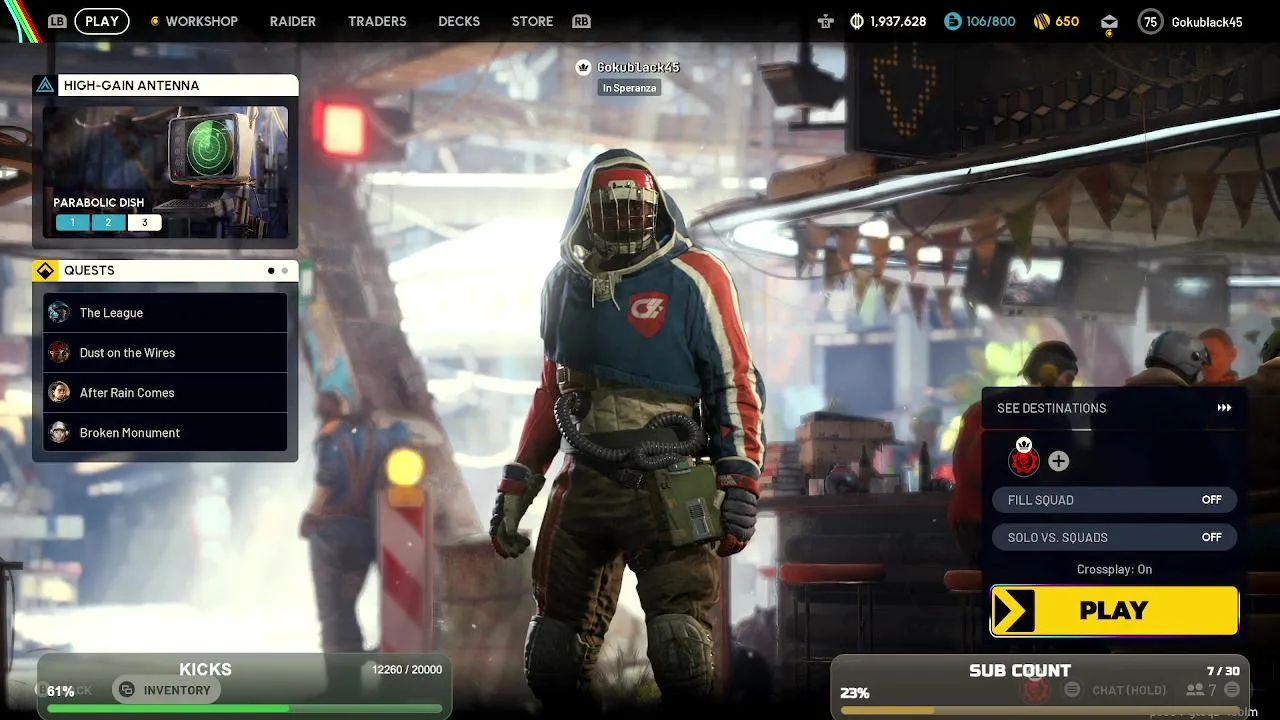
Task: Click the High-Gain Antenna triangle icon
Action: point(45,85)
